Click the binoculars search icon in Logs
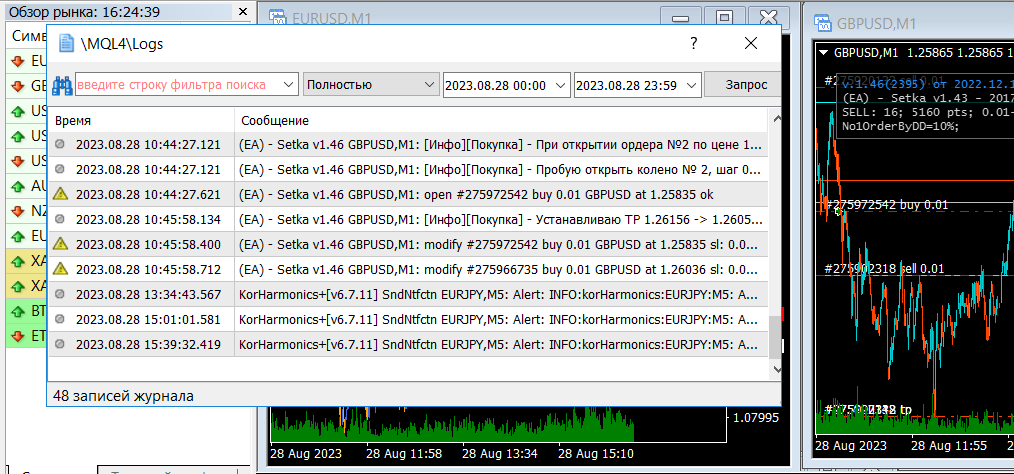The height and width of the screenshot is (474, 1014). (x=62, y=85)
